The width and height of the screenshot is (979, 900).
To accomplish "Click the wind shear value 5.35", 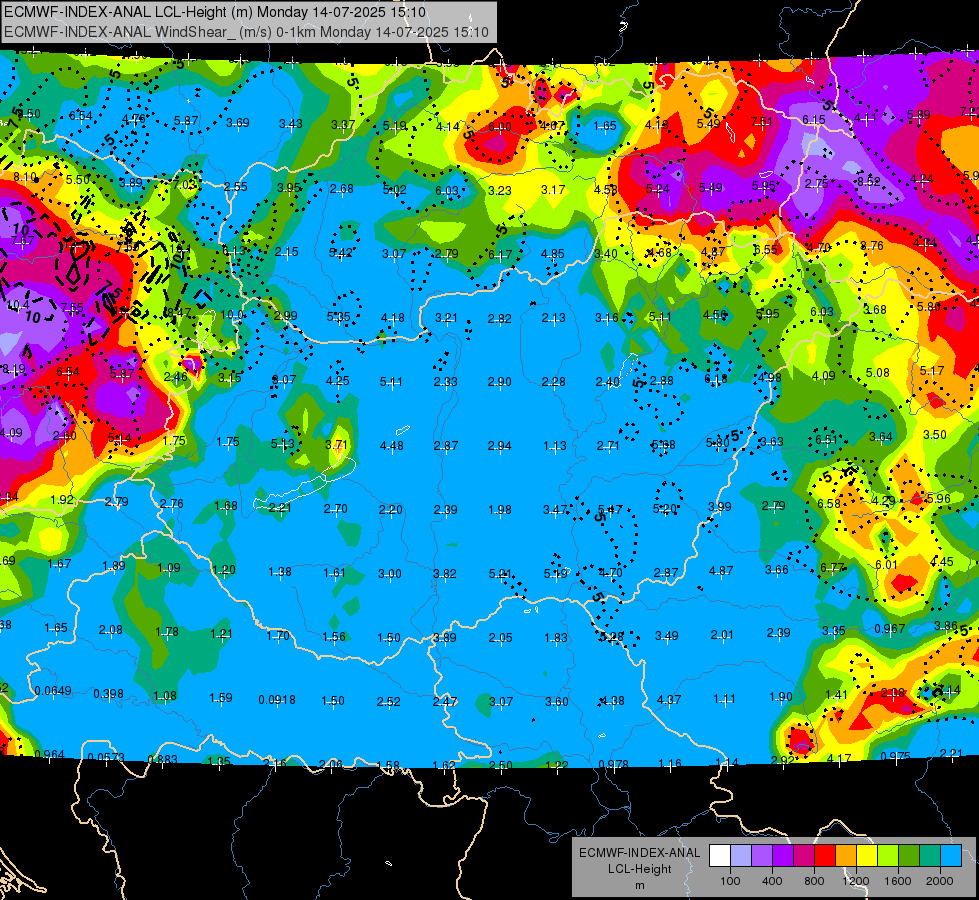I will [338, 317].
